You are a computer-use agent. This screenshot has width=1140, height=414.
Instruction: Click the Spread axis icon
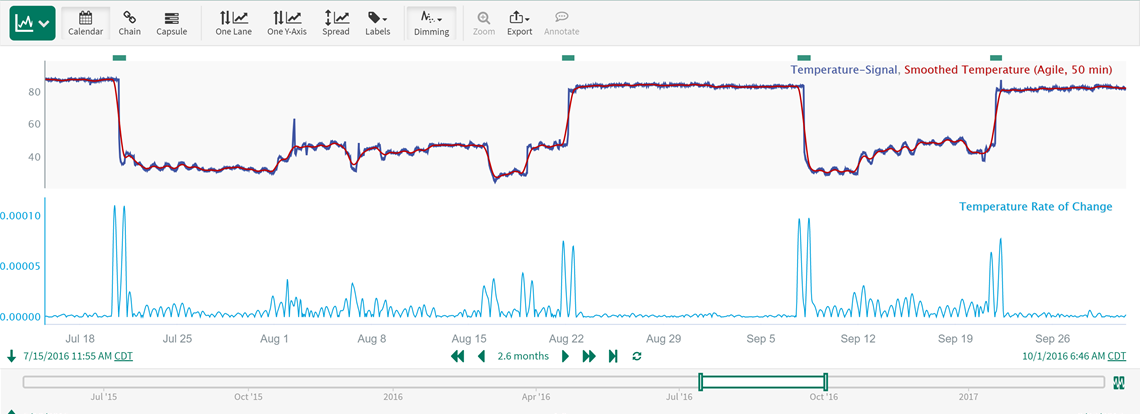point(336,22)
